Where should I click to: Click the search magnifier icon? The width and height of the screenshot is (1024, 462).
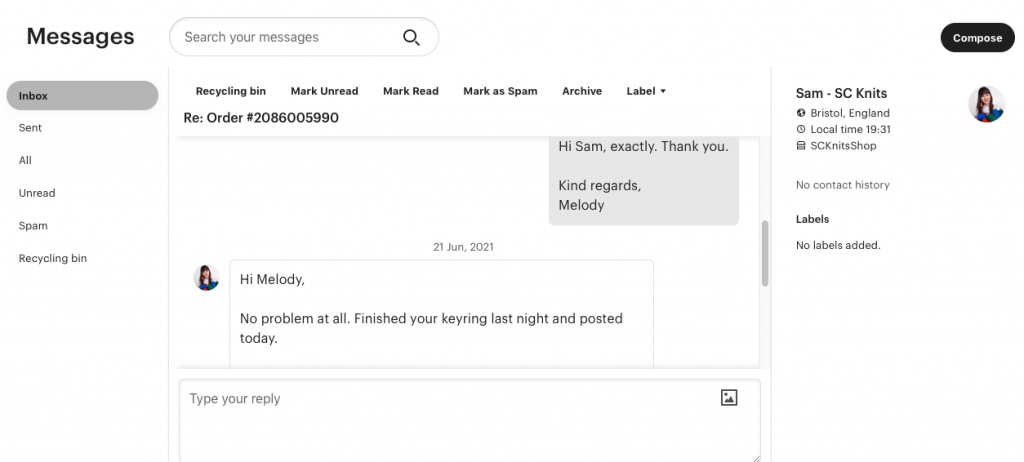click(x=411, y=38)
